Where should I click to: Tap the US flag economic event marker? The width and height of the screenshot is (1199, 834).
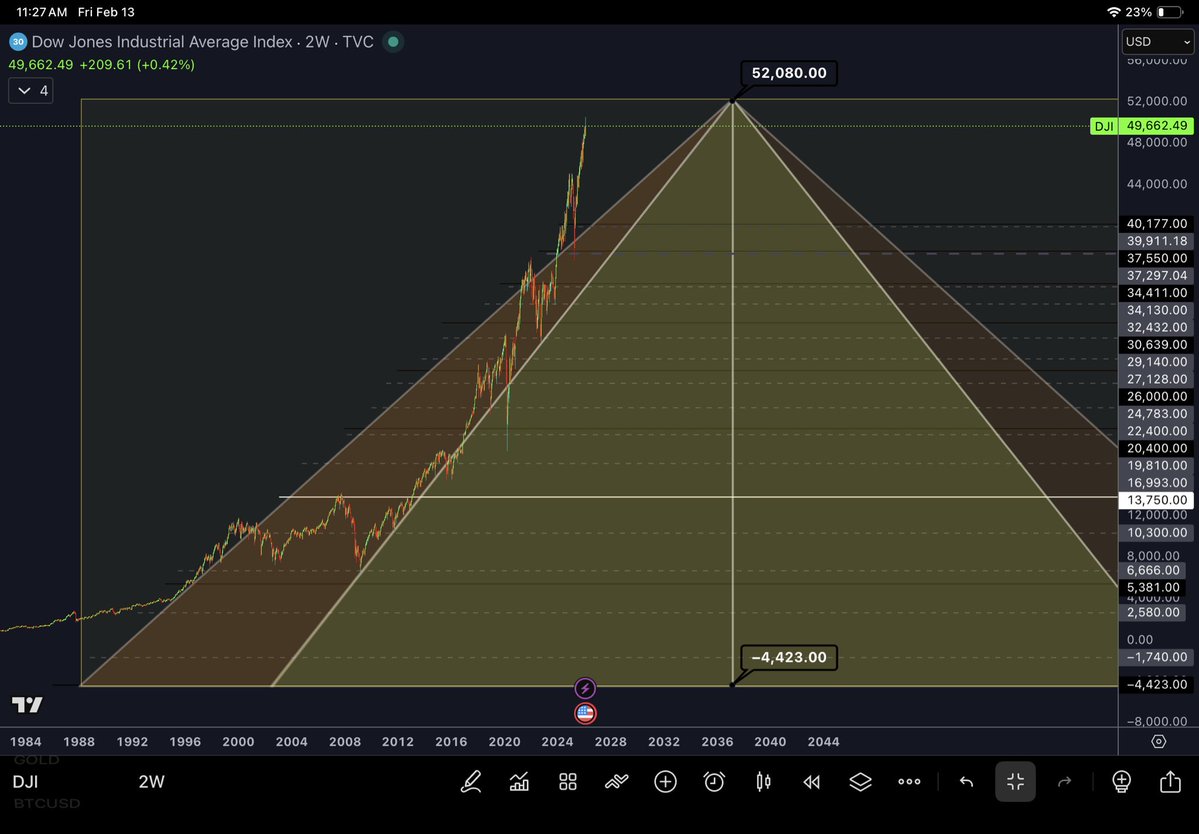(x=585, y=714)
